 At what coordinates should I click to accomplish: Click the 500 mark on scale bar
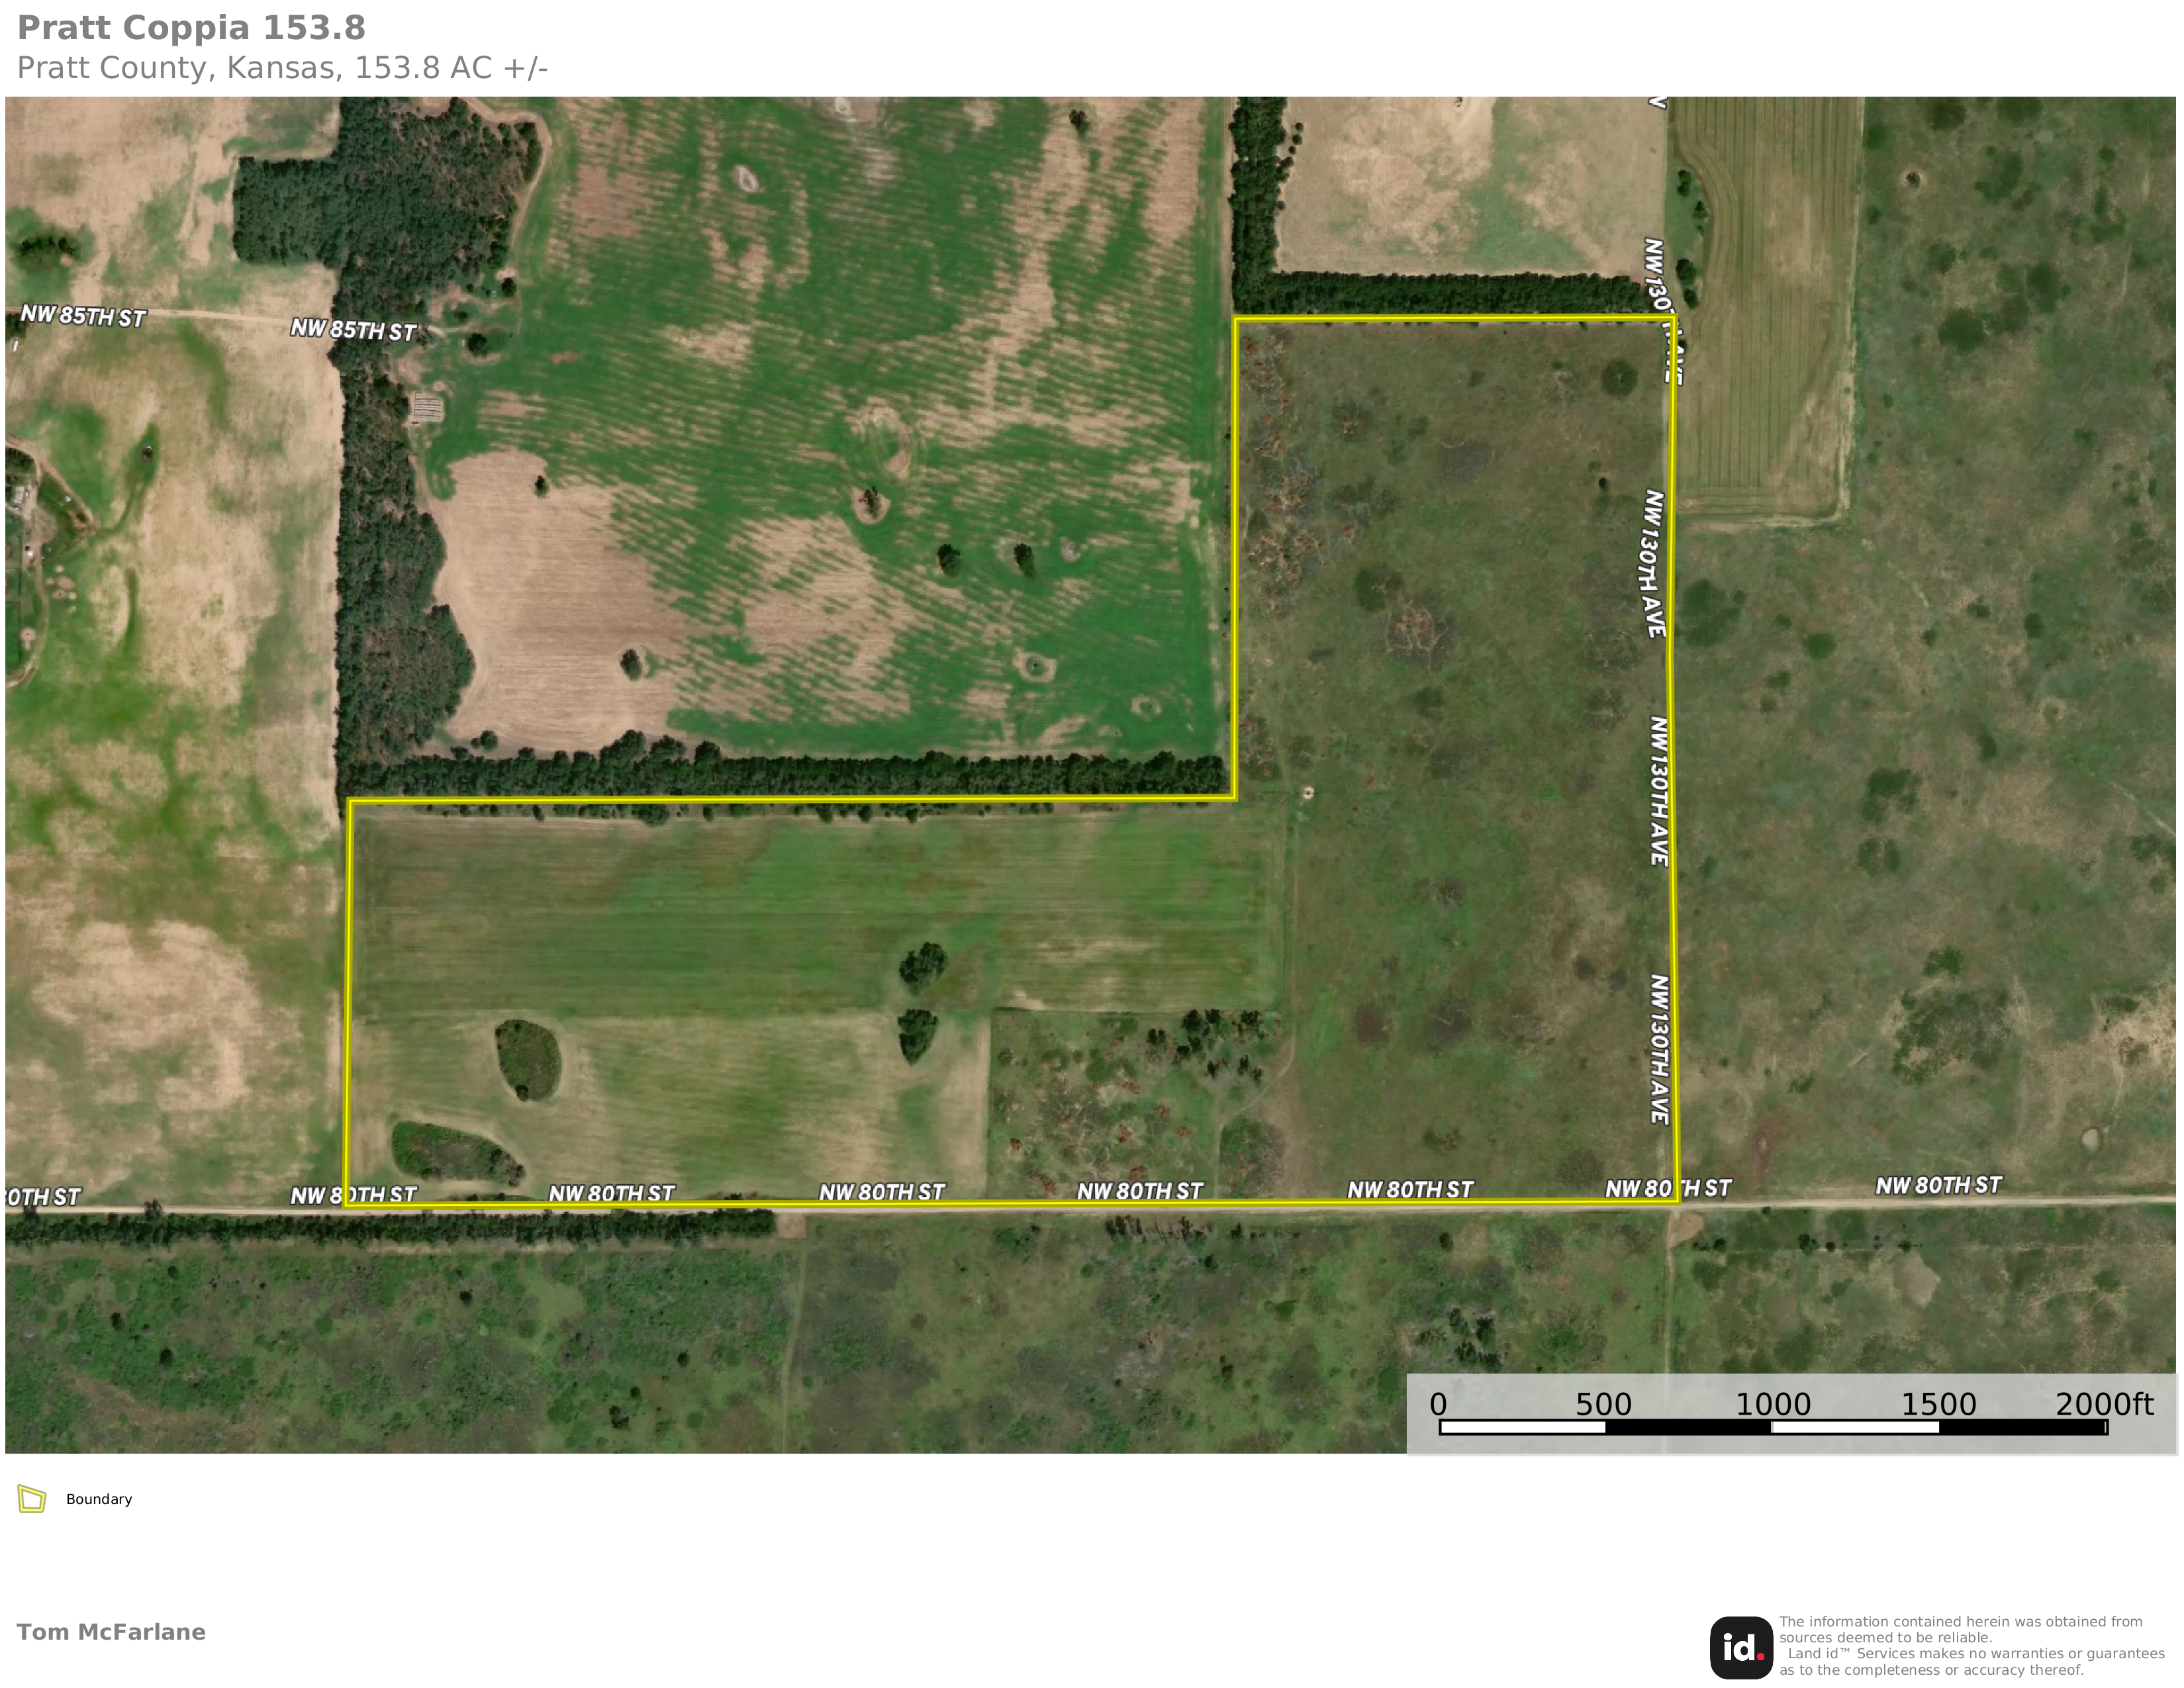pyautogui.click(x=1603, y=1404)
